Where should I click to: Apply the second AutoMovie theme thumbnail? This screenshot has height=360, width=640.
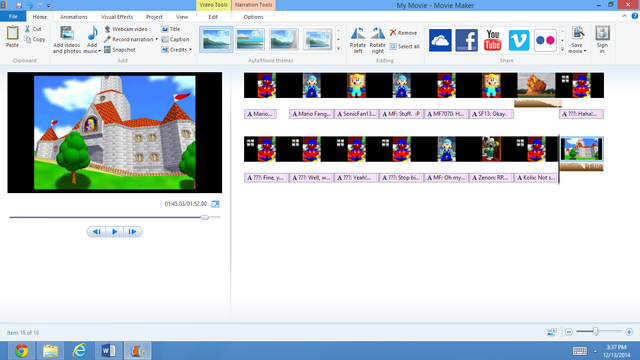pos(250,40)
